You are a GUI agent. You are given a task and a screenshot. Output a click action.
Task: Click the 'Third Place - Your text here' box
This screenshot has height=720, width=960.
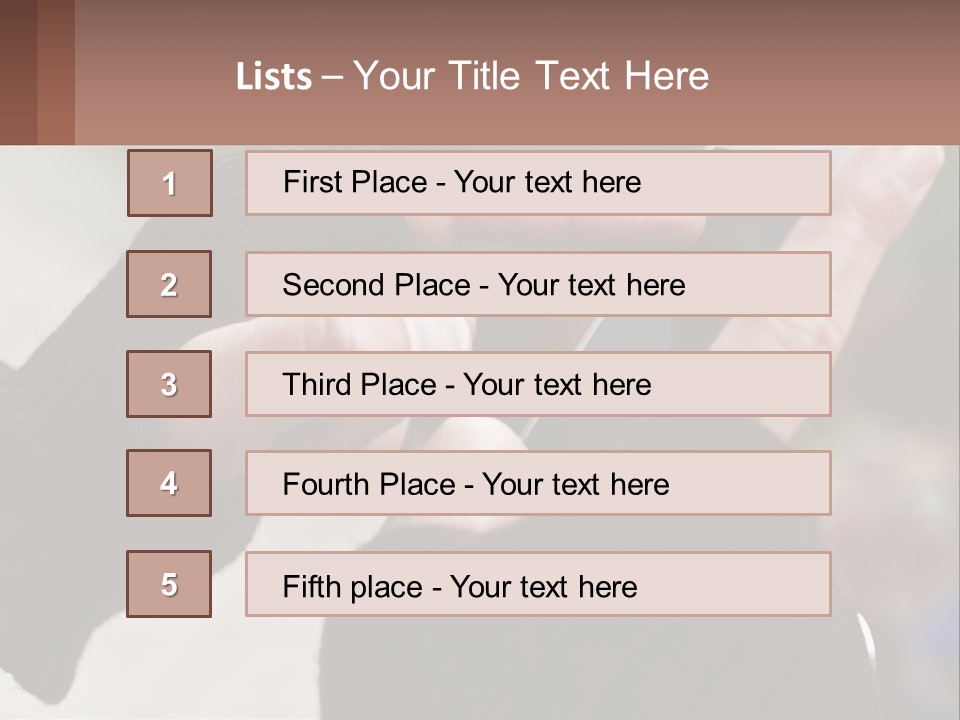tap(538, 384)
